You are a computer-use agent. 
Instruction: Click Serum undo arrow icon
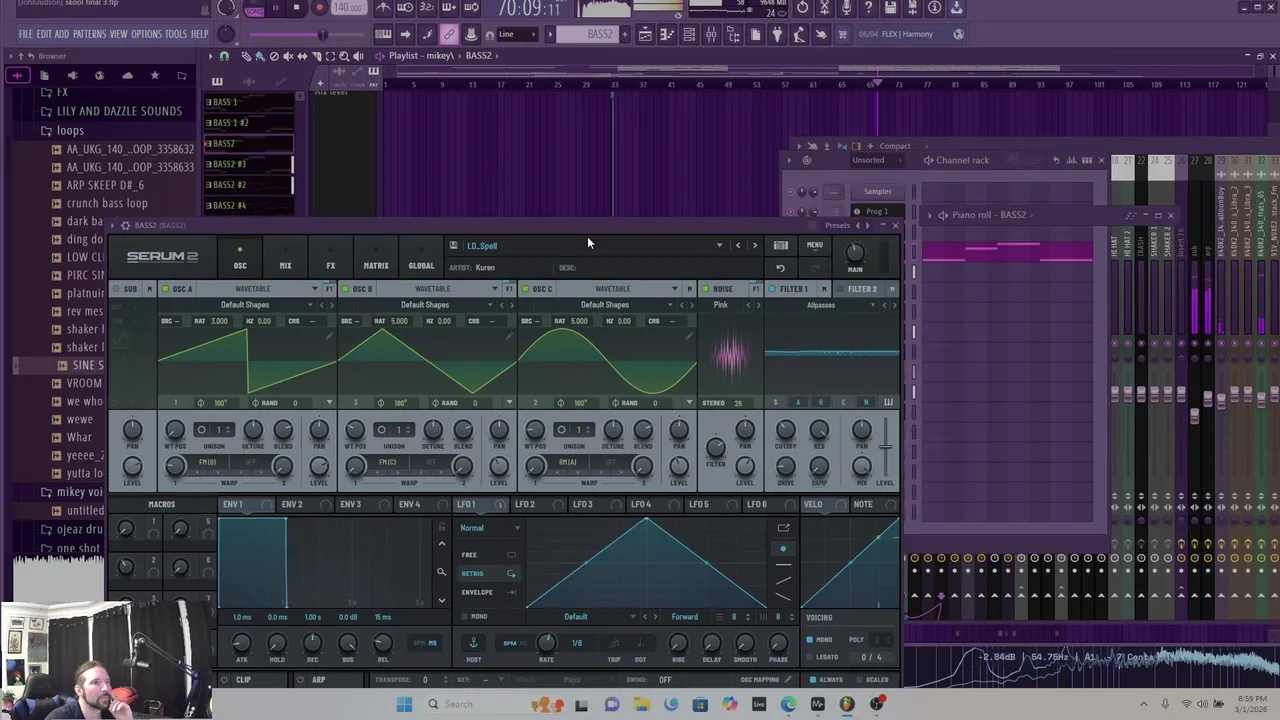coord(781,268)
